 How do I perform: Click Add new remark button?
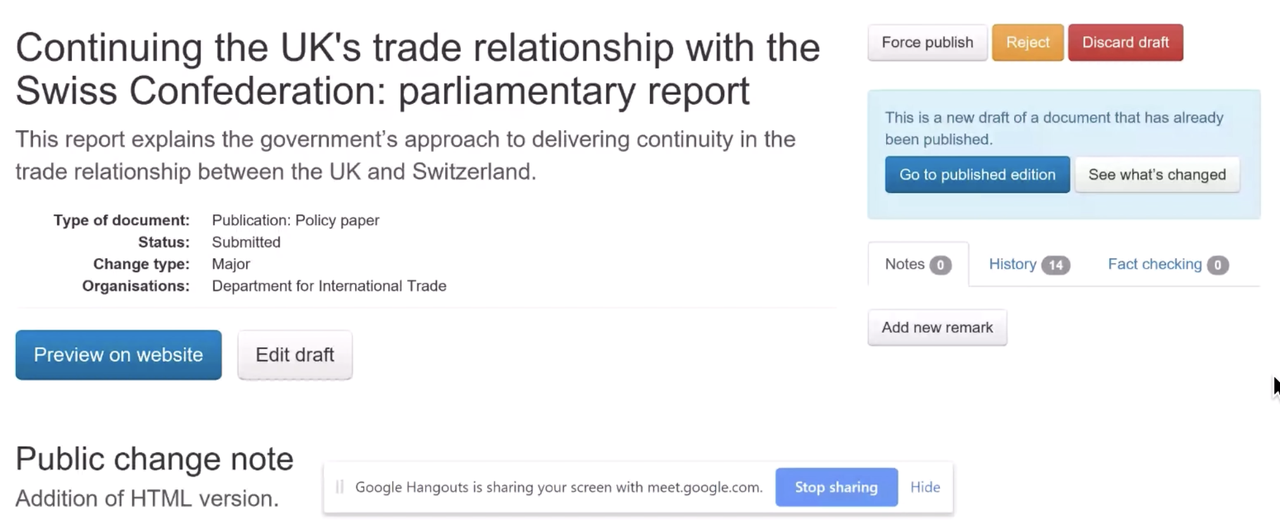click(x=937, y=328)
